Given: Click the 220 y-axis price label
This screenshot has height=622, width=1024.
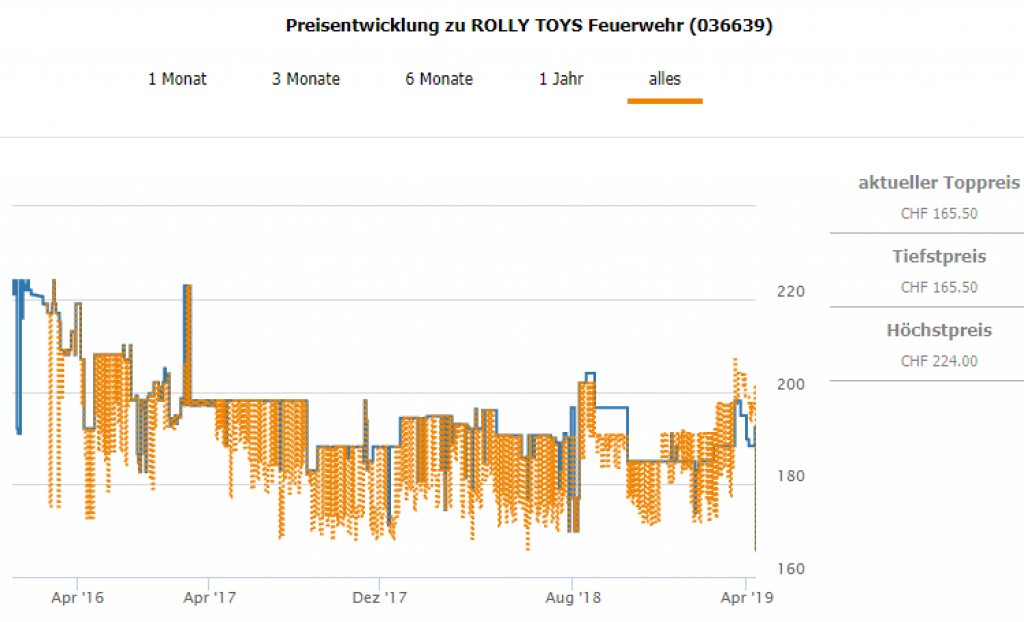Looking at the screenshot, I should coord(790,292).
